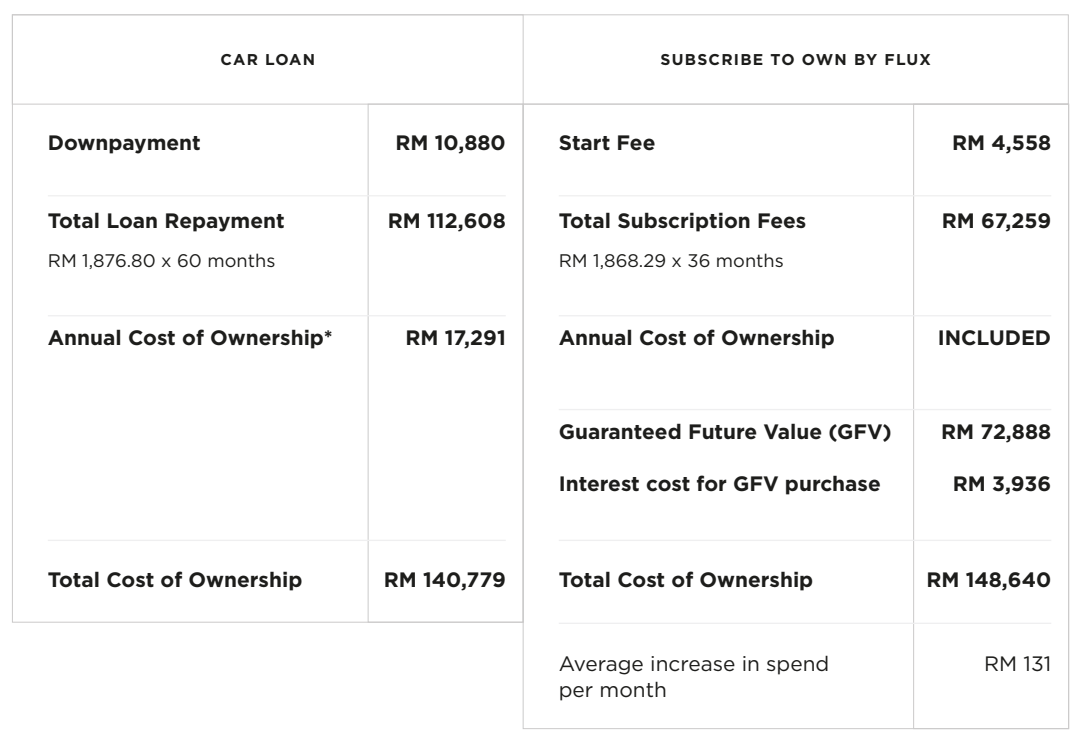
Task: Click the RM 140,779 total cost value
Action: (445, 580)
